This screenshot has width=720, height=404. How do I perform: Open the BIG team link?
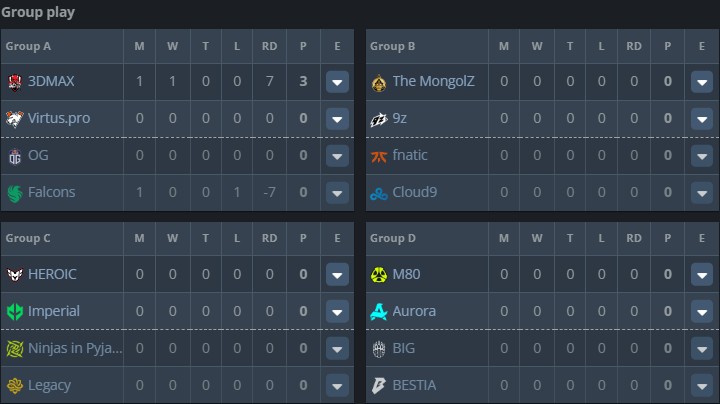[403, 348]
